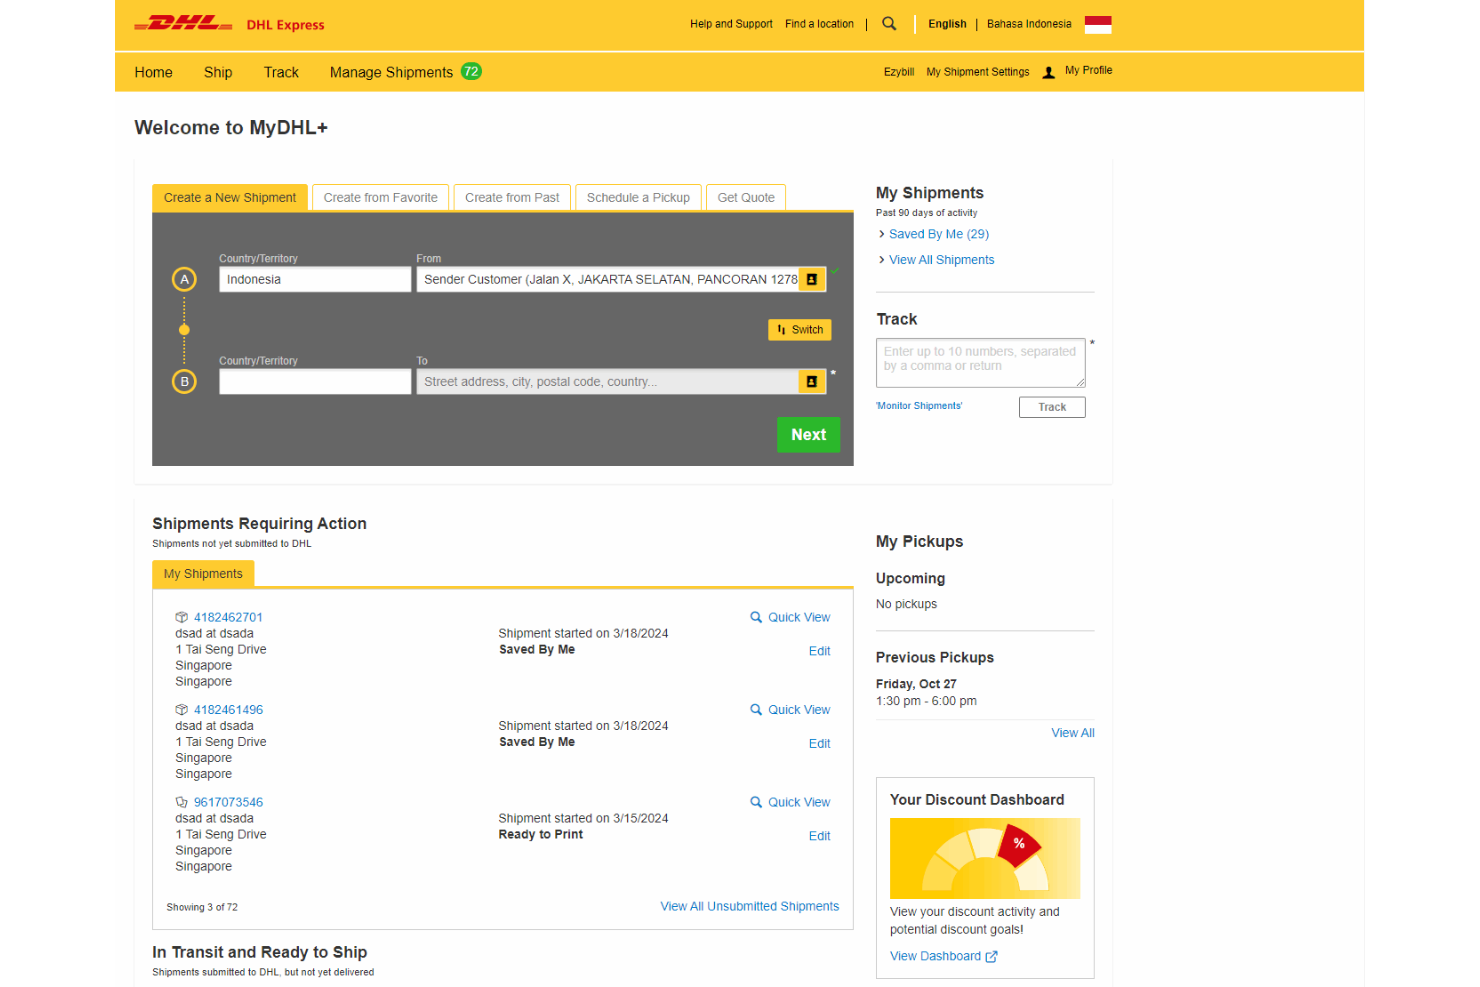Click the Manage Shipments 72 badge

coord(471,71)
